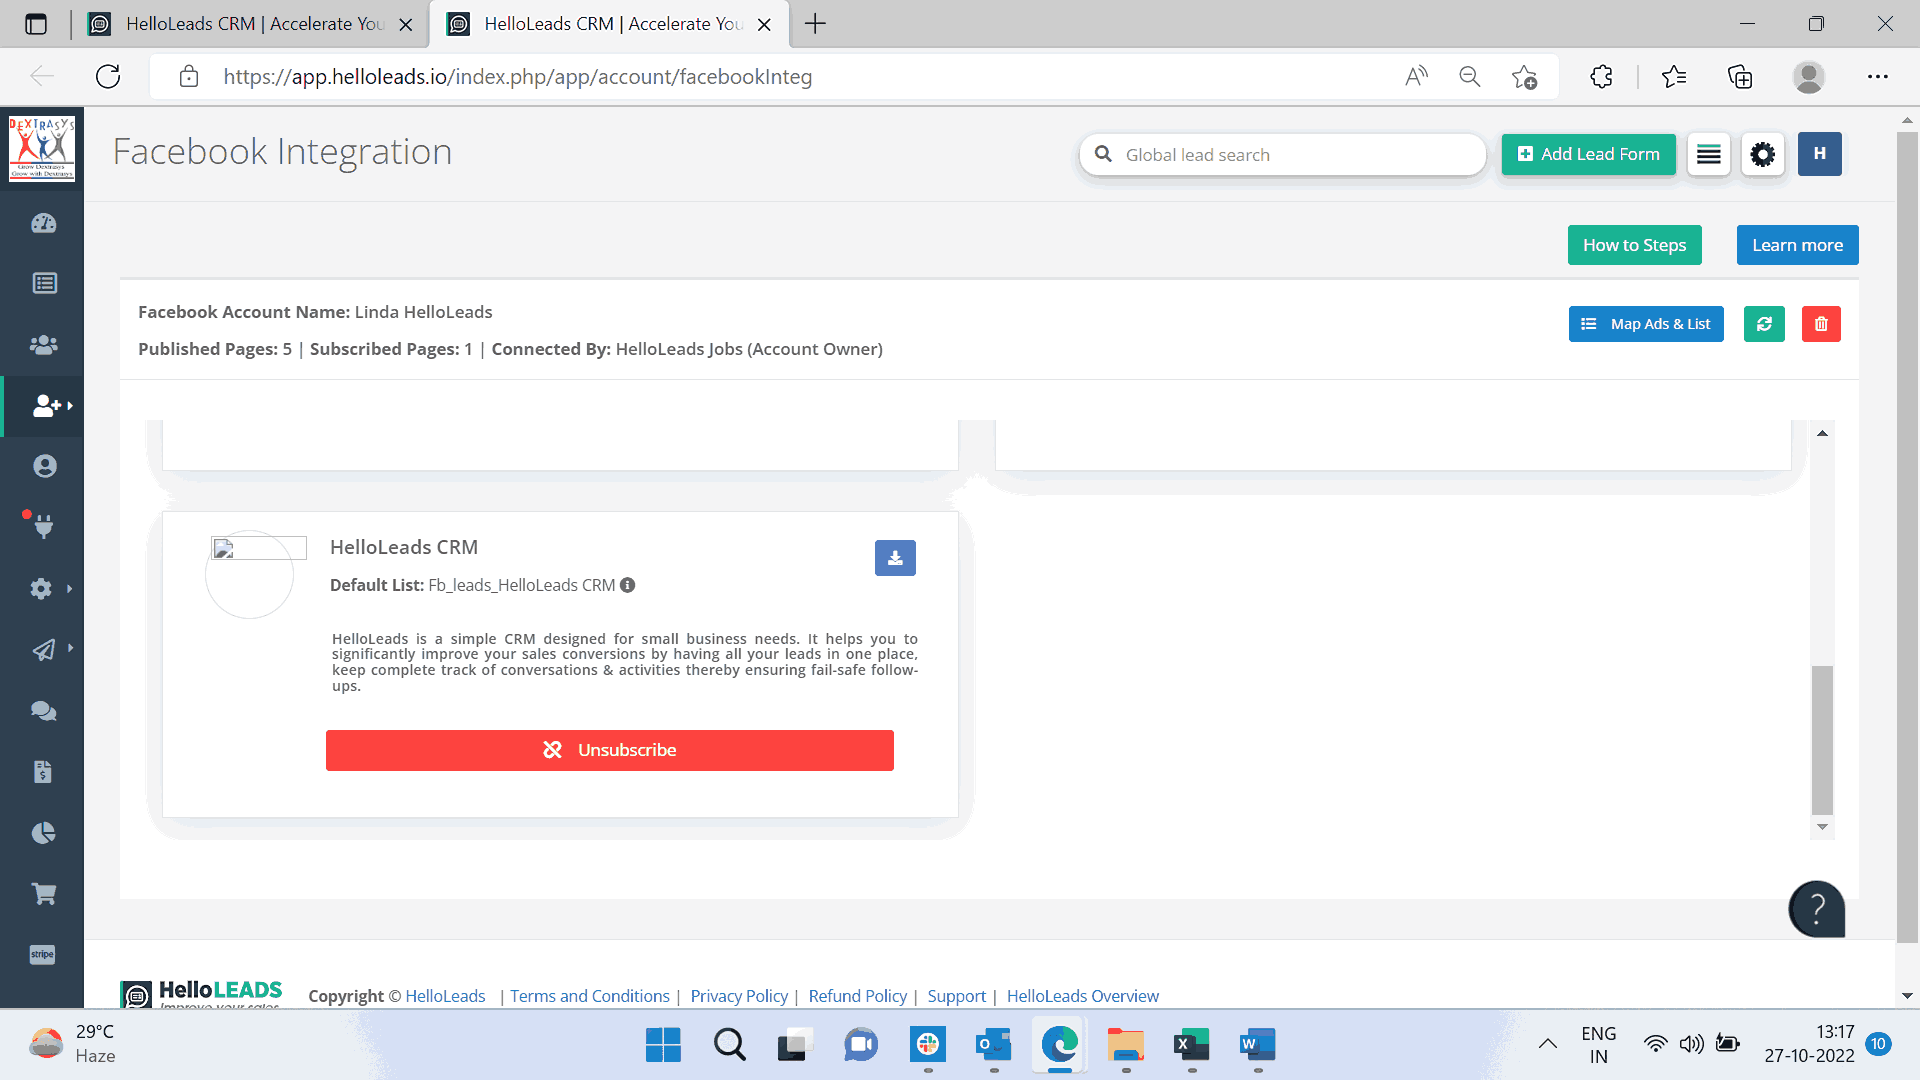
Task: Click the hamburger menu icon in header
Action: point(1709,154)
